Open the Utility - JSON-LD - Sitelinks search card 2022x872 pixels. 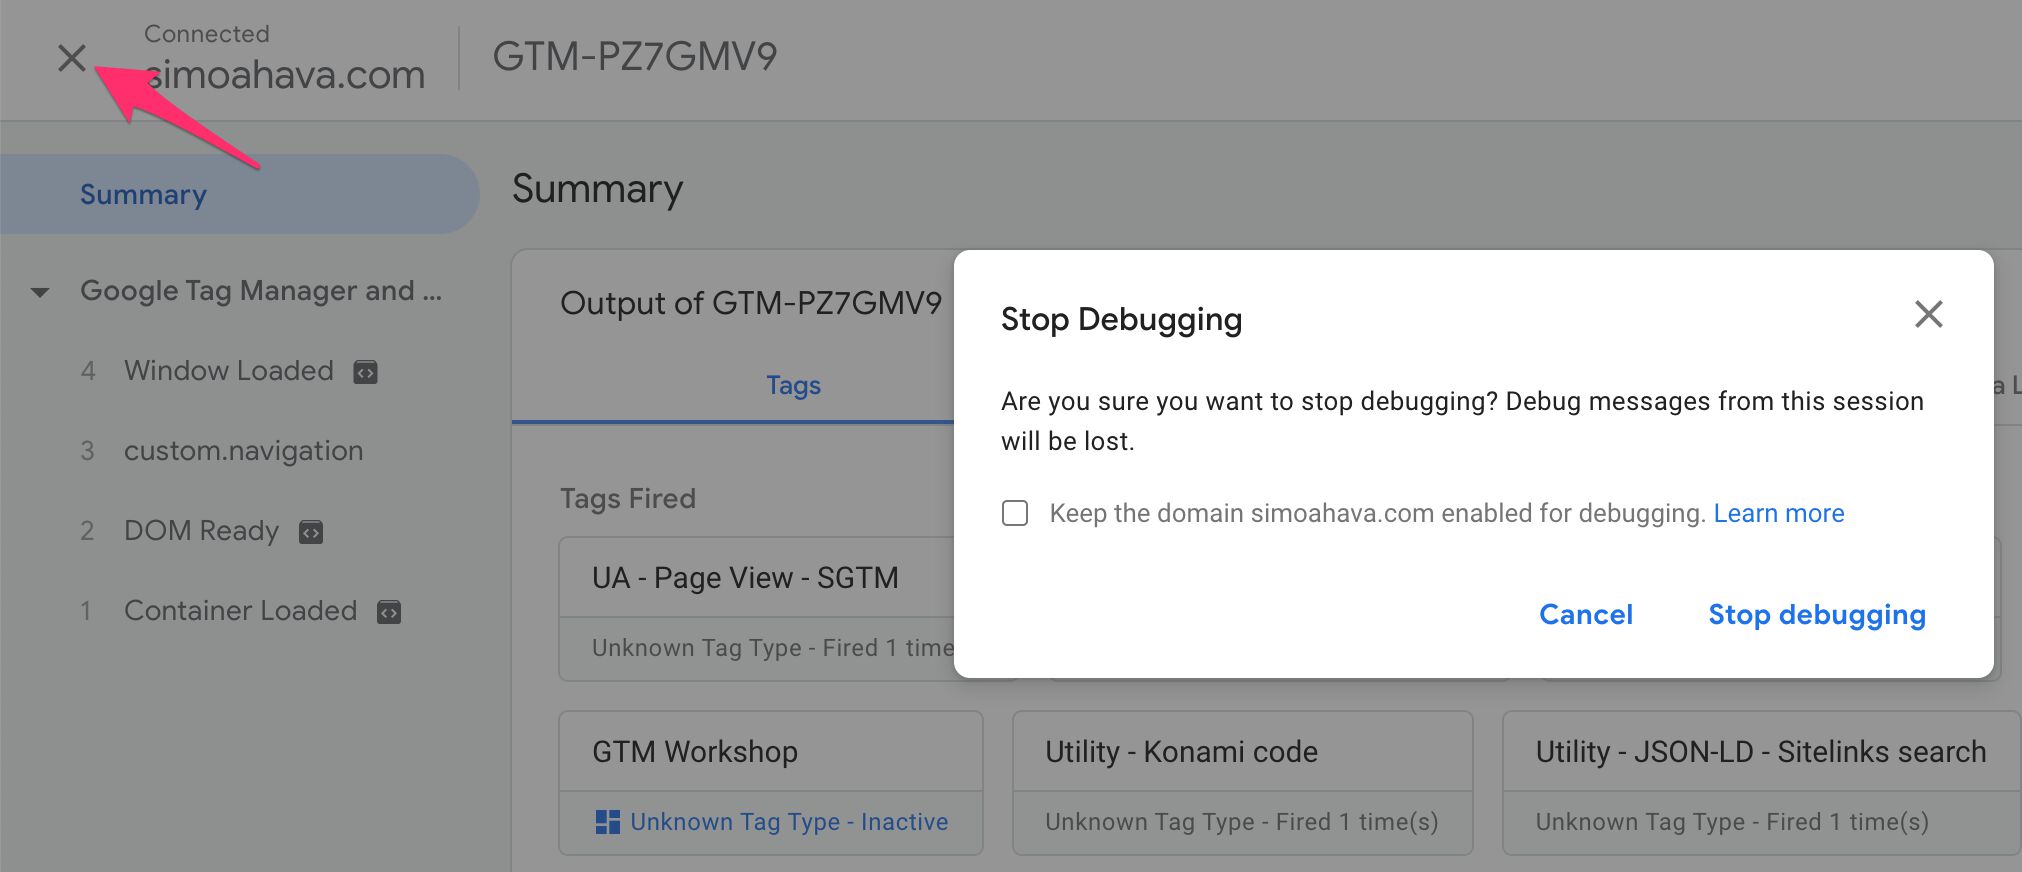point(1761,782)
